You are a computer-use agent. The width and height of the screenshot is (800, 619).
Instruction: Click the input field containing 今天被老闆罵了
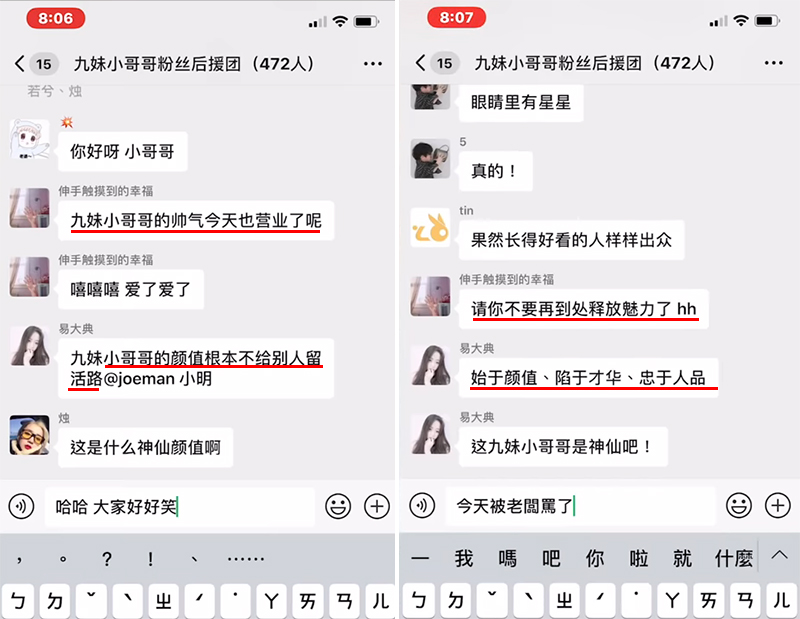581,506
